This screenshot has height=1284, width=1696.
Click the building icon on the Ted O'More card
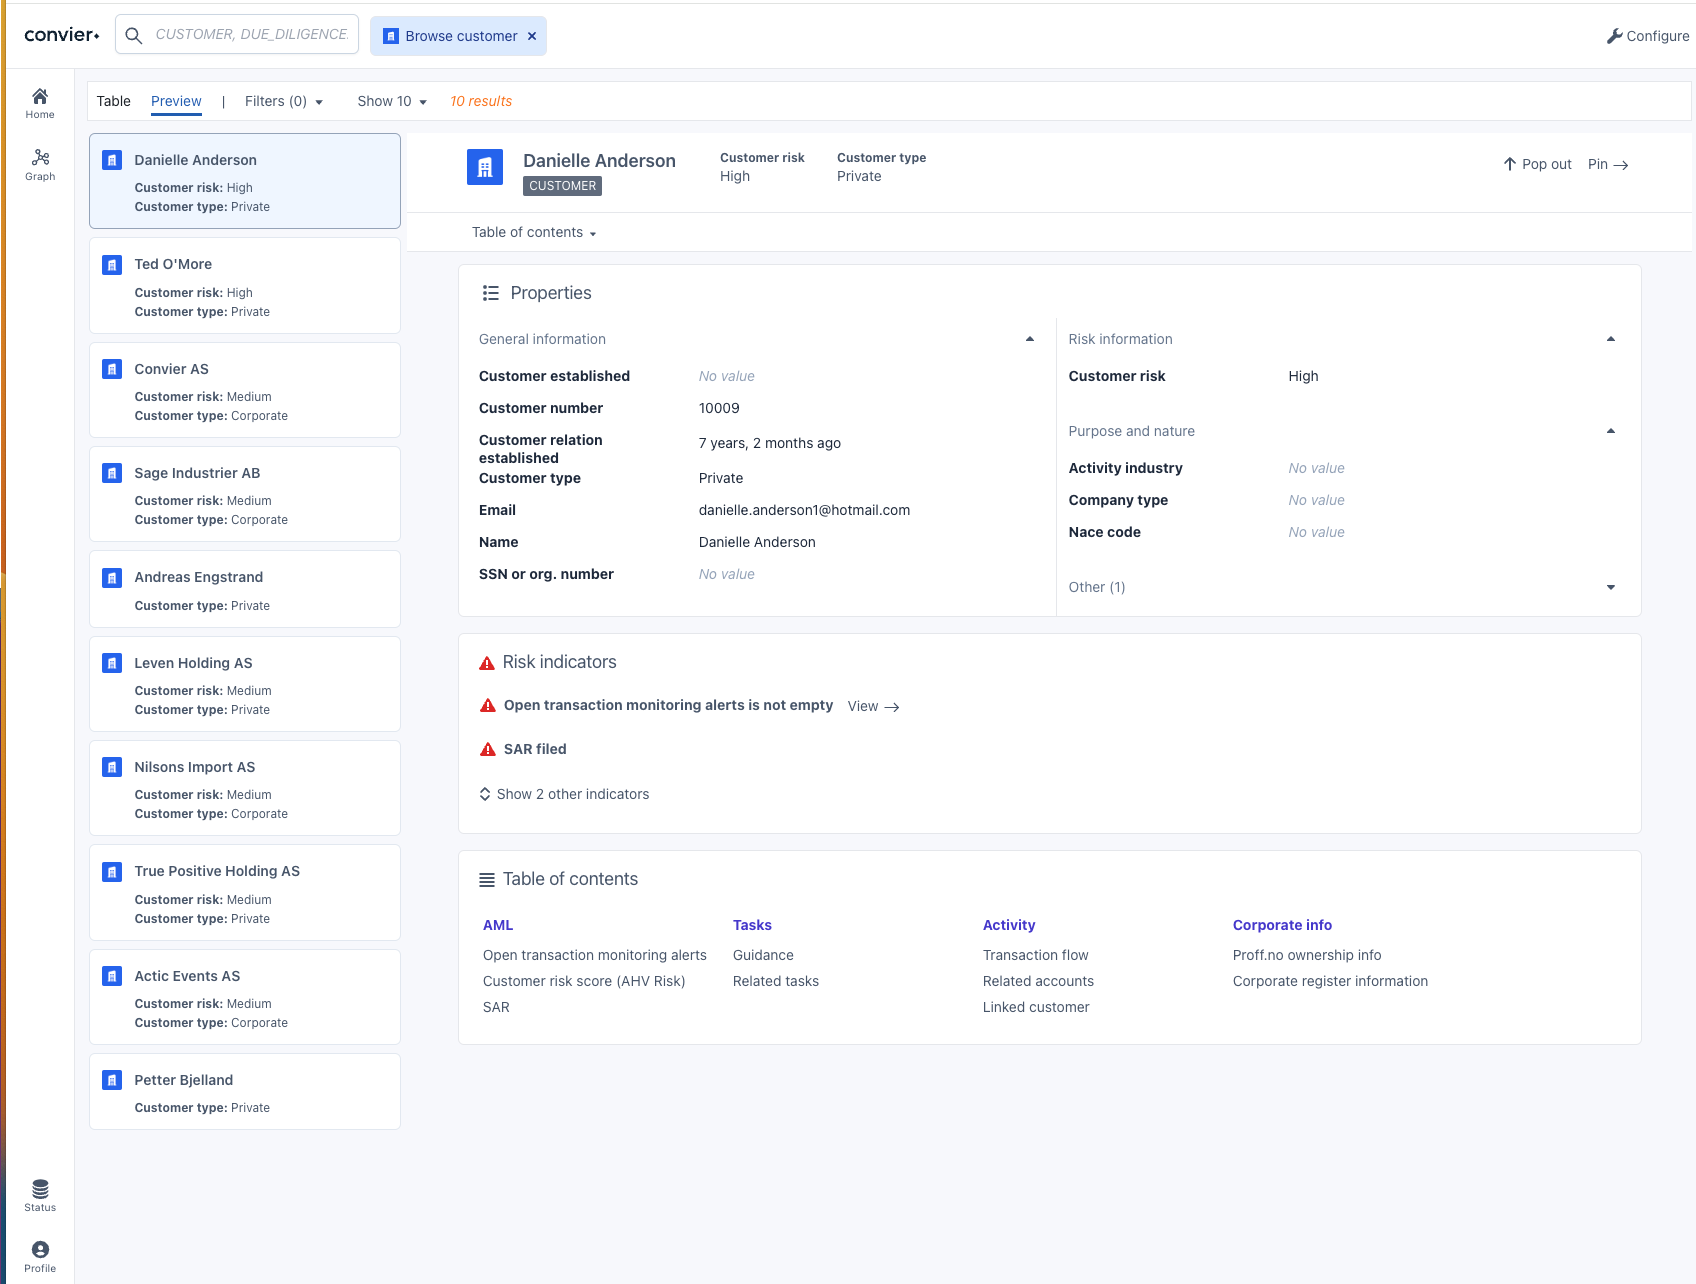pos(112,265)
